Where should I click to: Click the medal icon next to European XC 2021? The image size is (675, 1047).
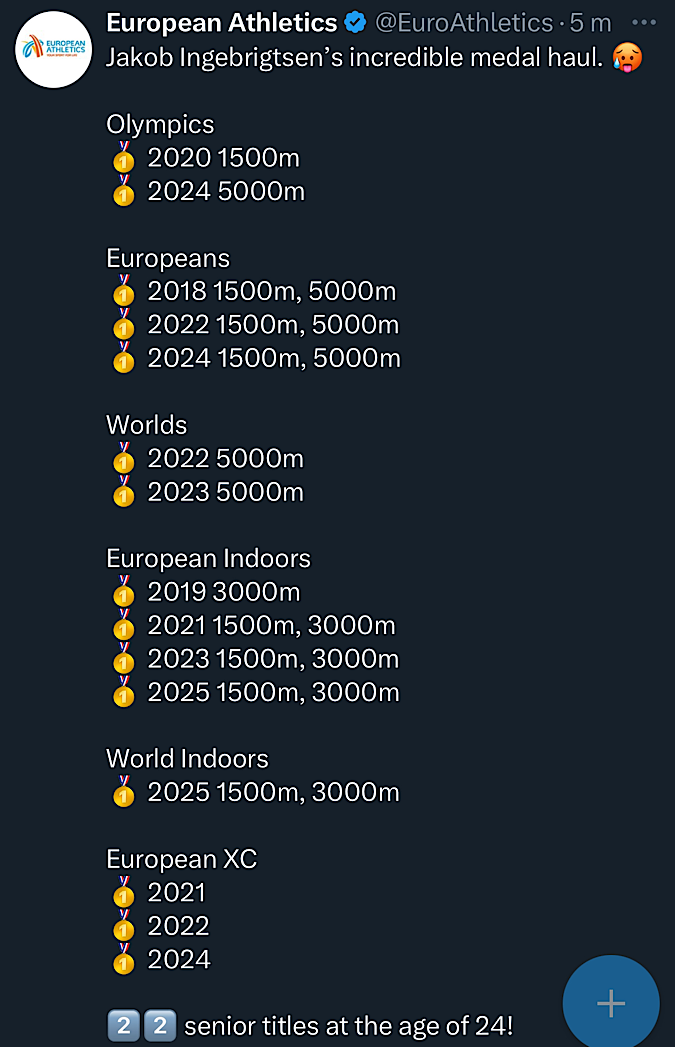[x=124, y=892]
